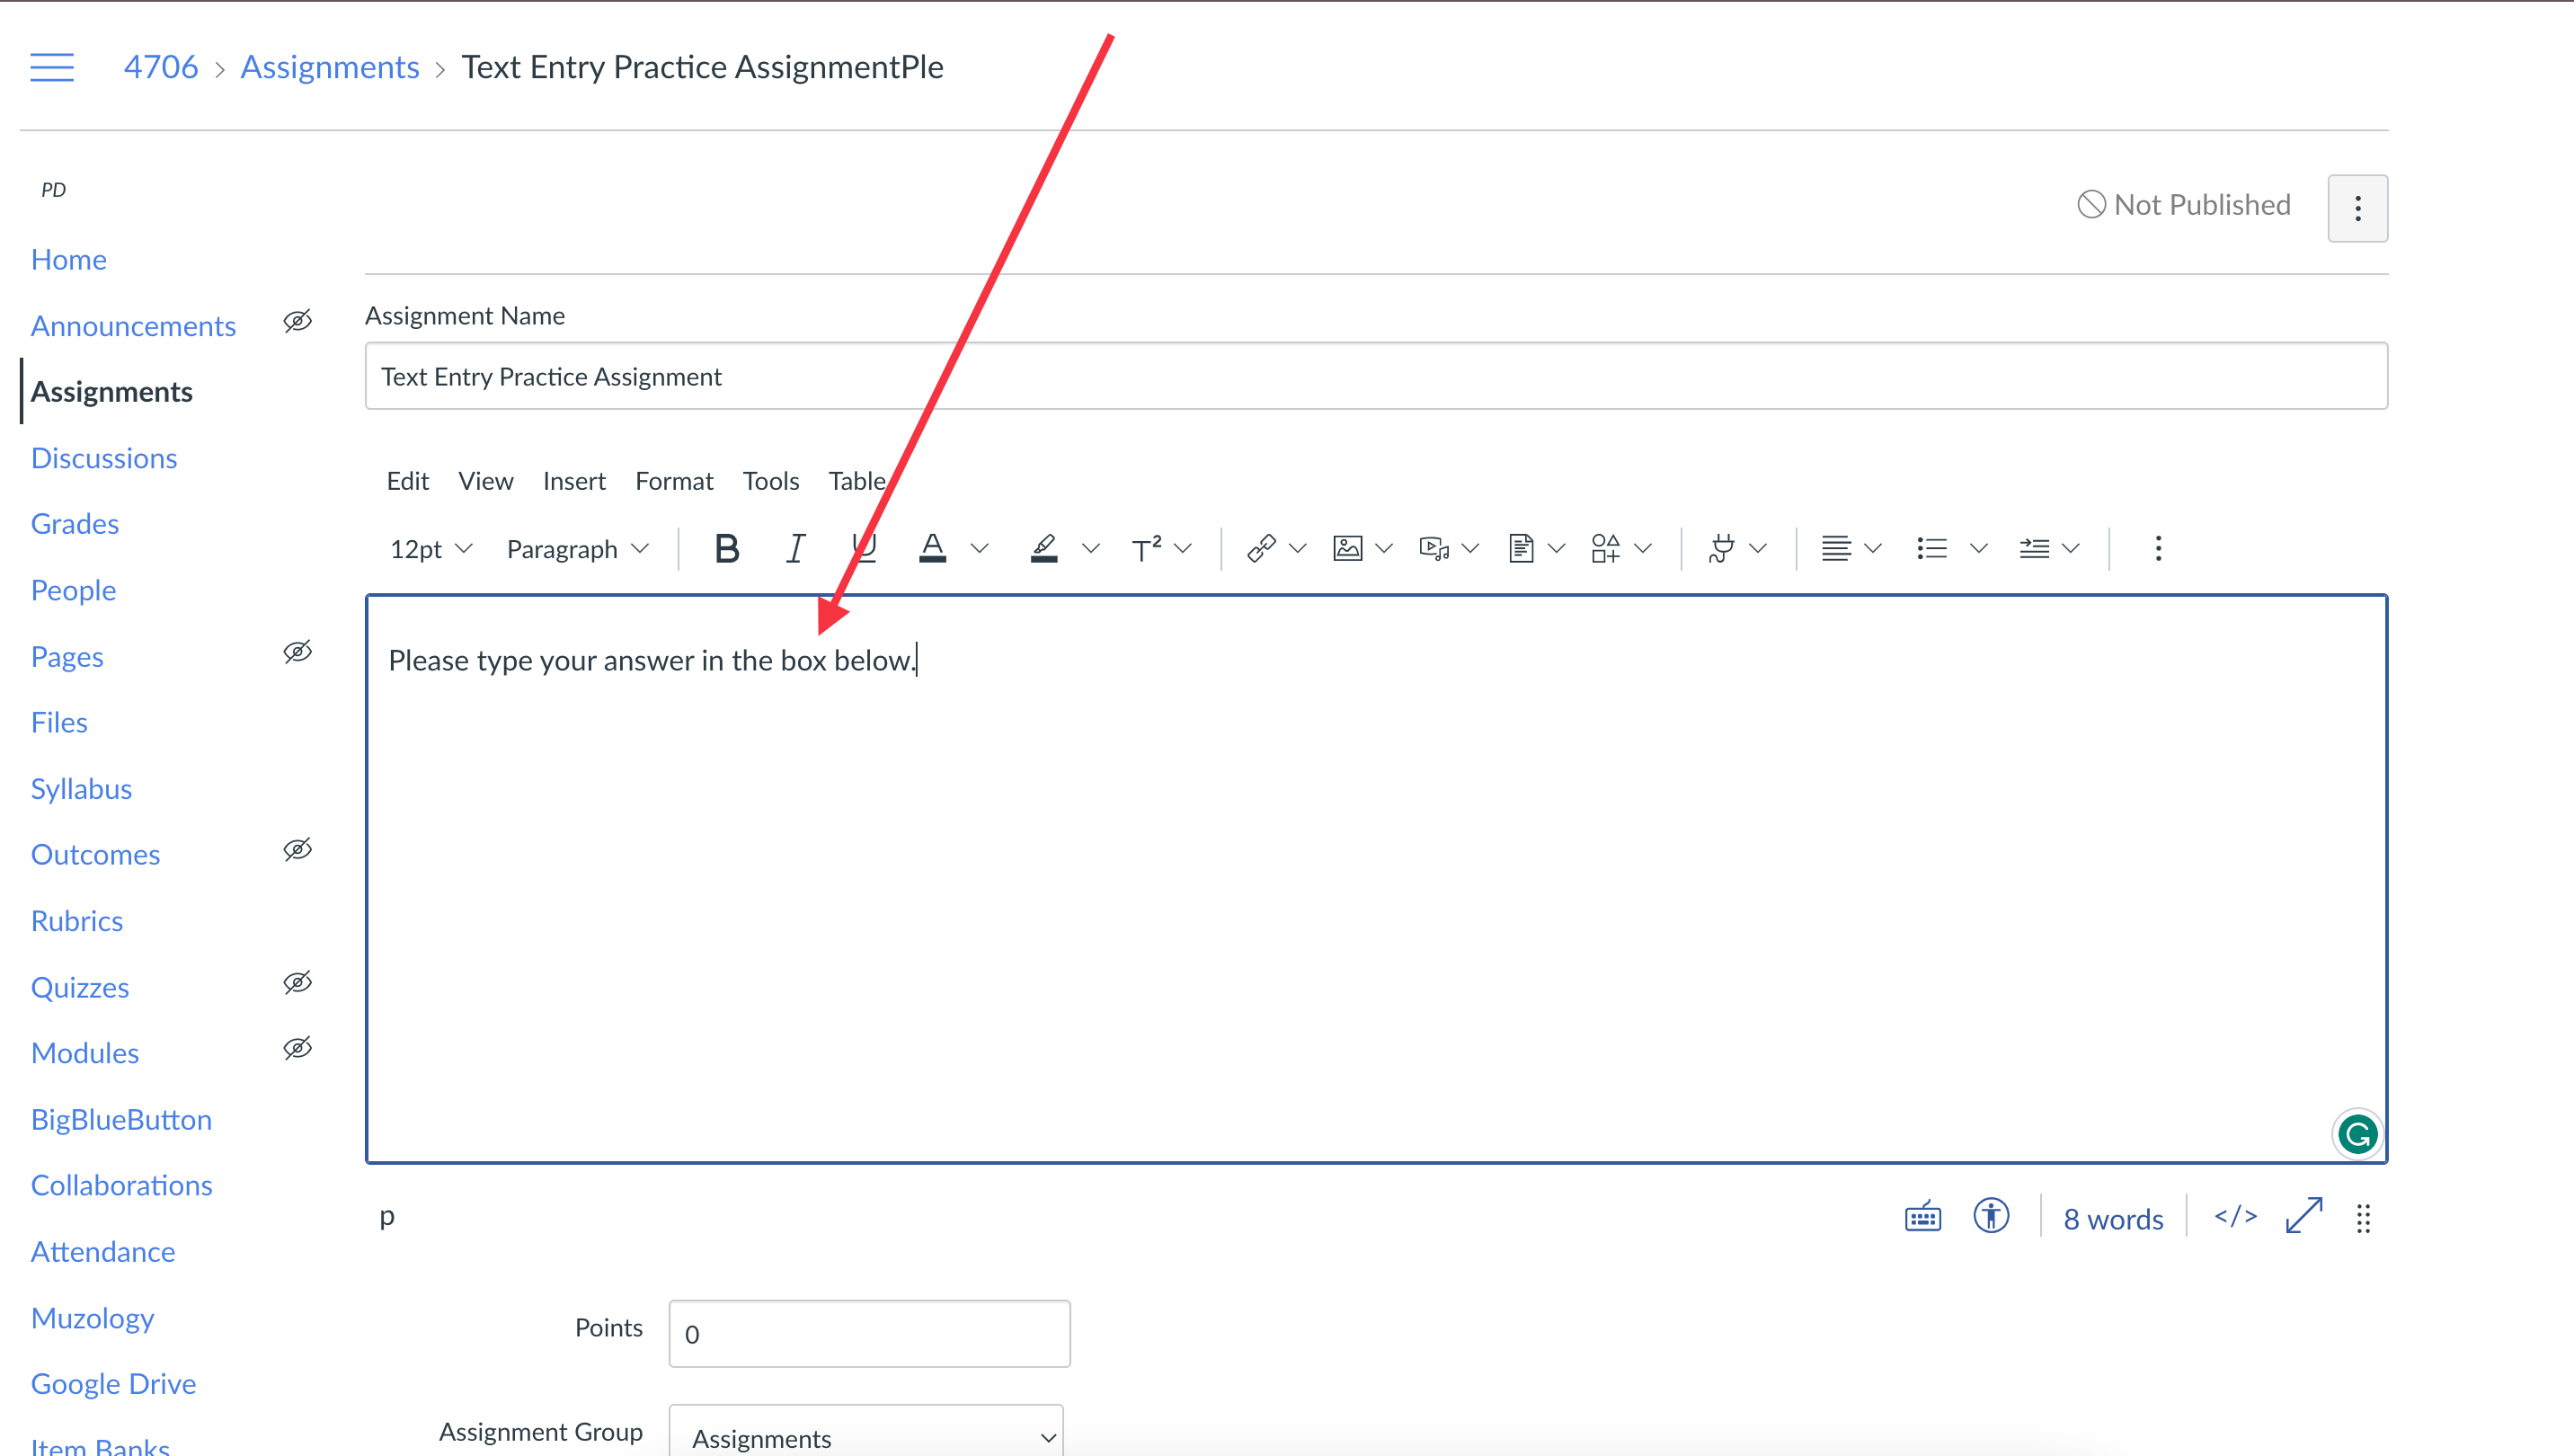Open the toolbar overflow three-dots menu

tap(2158, 548)
